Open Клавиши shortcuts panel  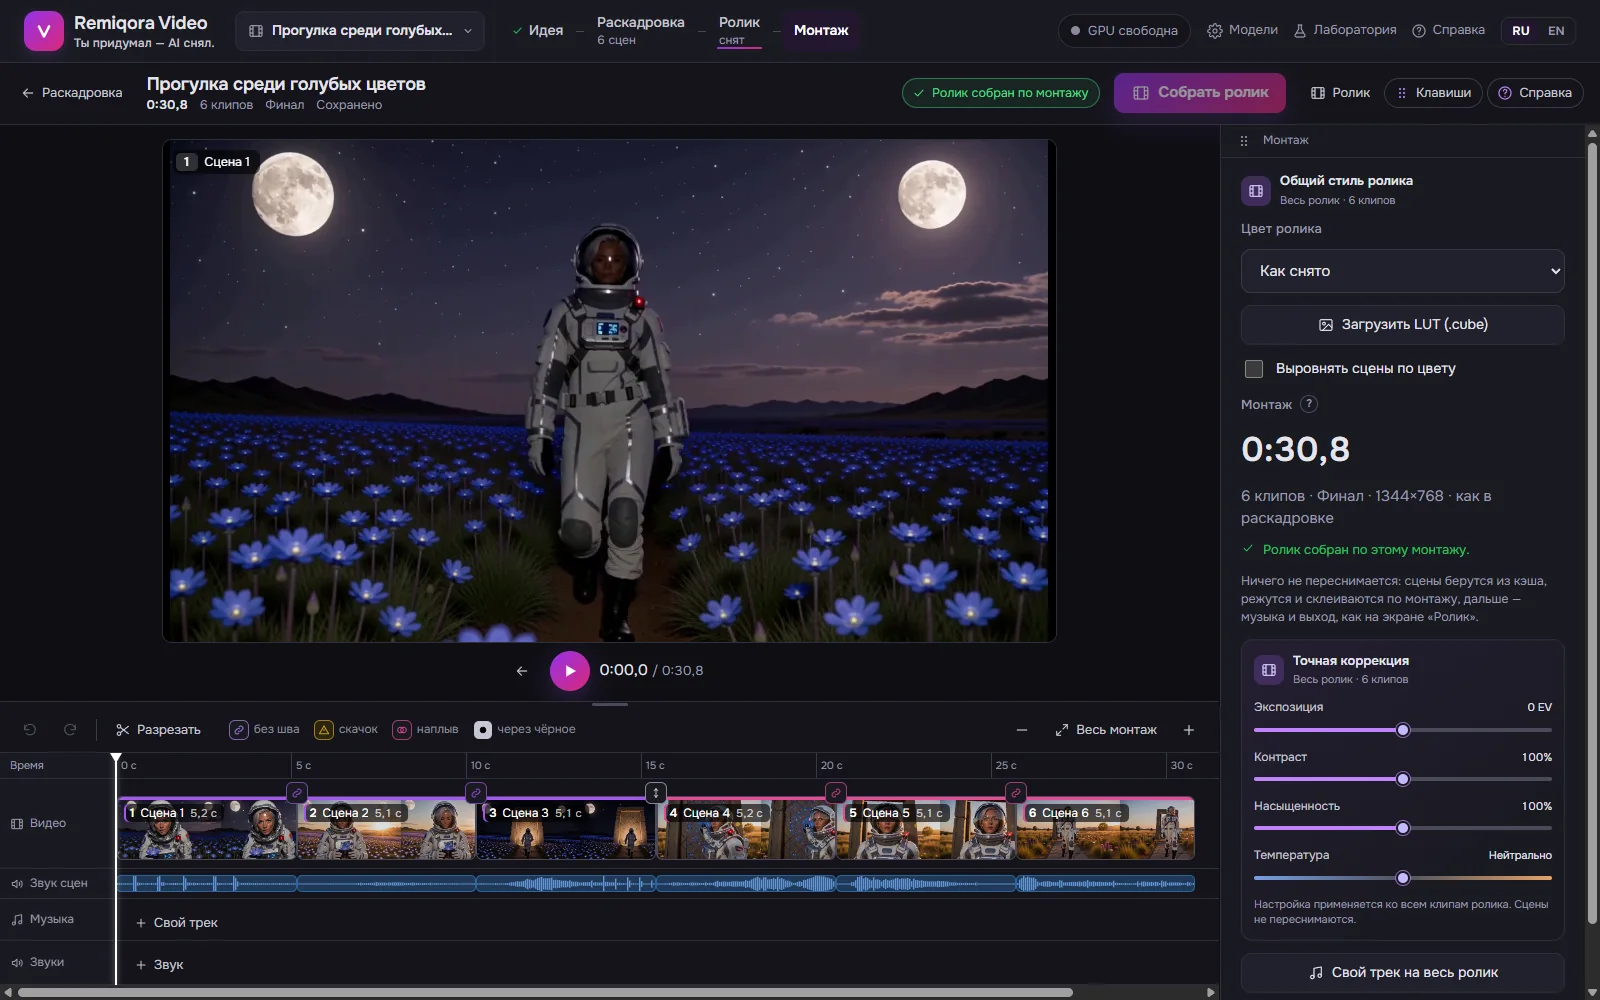[x=1433, y=93]
